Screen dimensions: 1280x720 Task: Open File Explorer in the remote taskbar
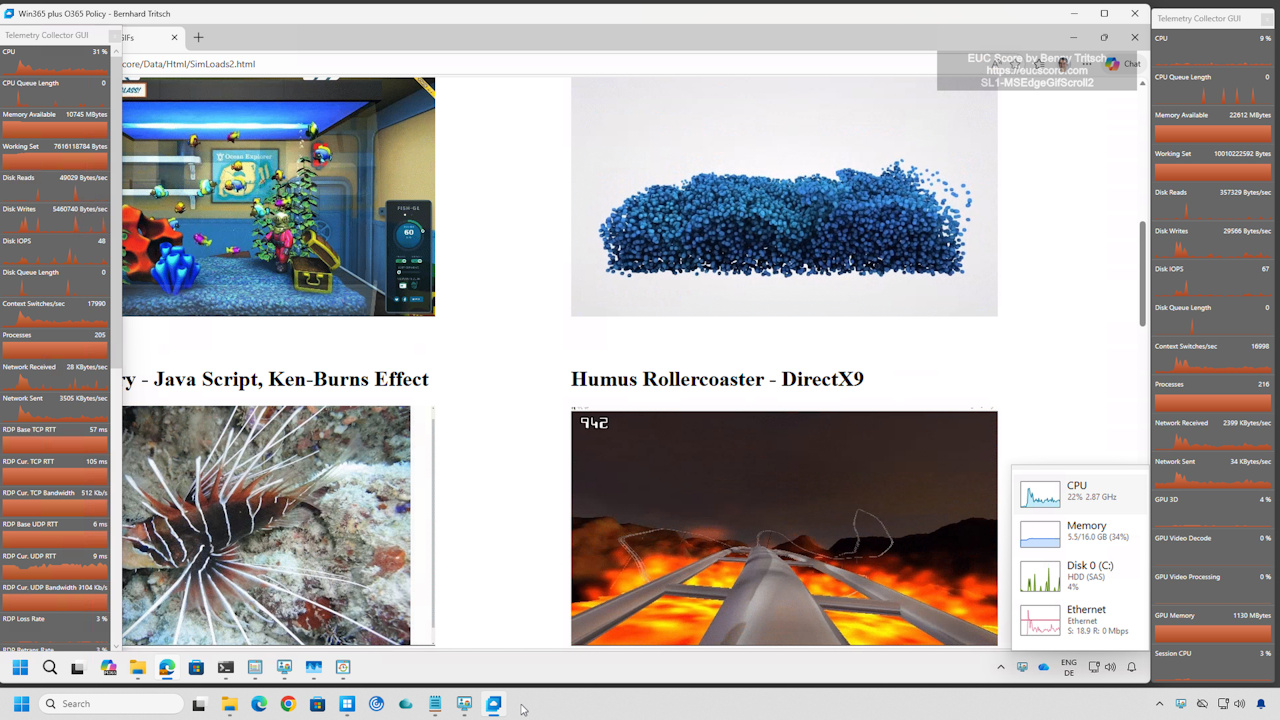137,667
